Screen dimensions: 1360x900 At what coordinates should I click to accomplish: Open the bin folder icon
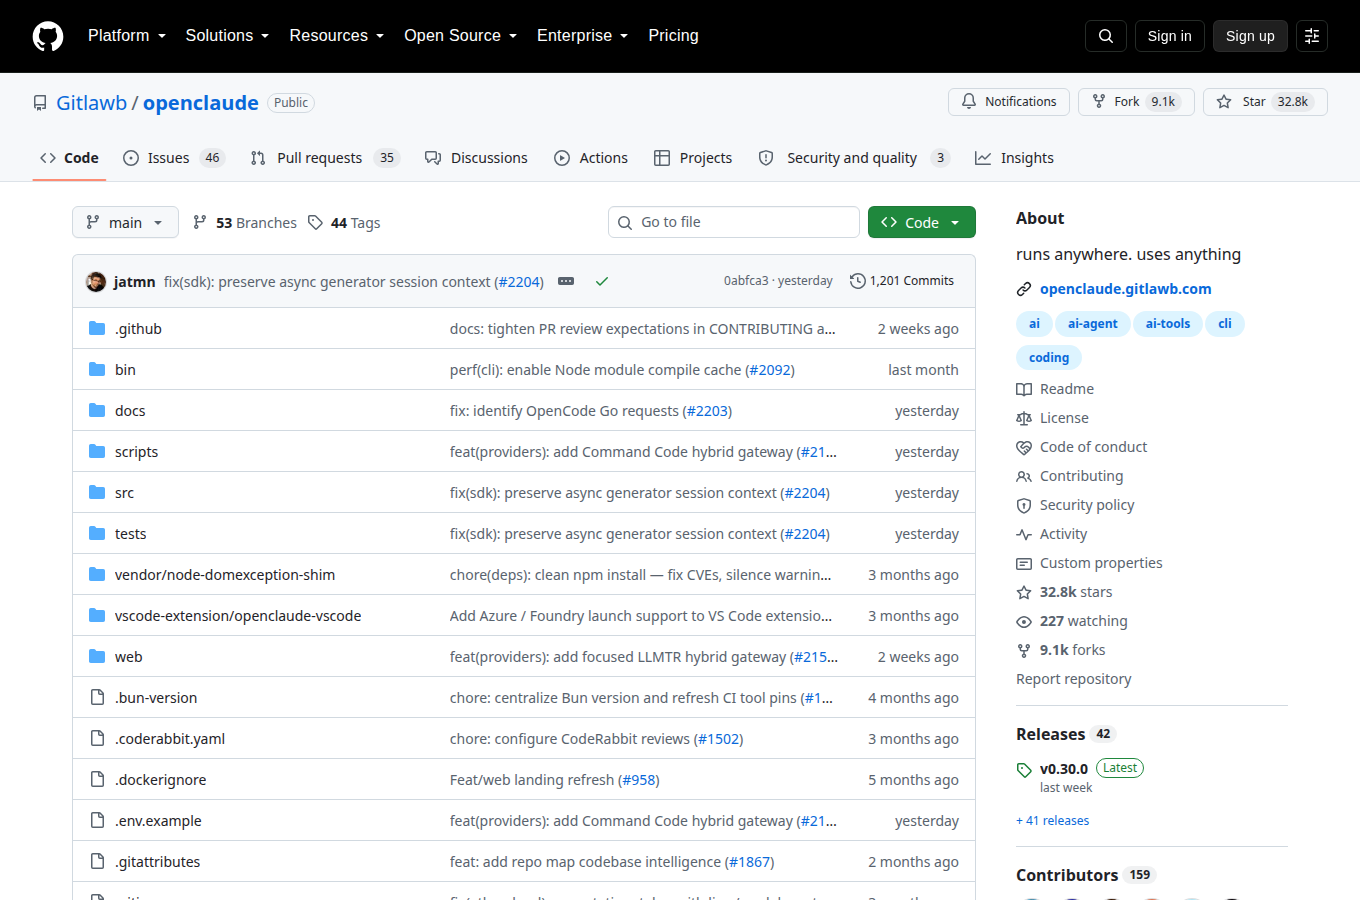tap(97, 369)
